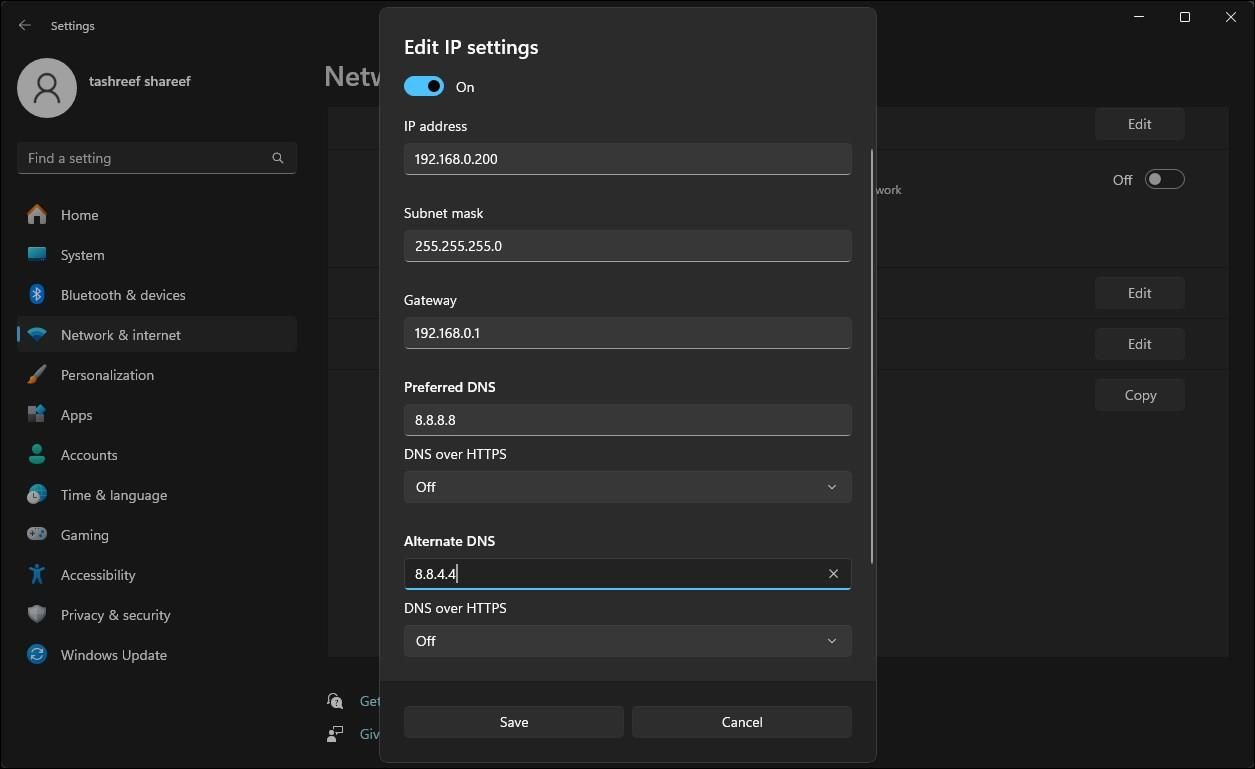Screen dimensions: 1255x769
Task: Turn off the Edit IP settings toggle
Action: [423, 86]
